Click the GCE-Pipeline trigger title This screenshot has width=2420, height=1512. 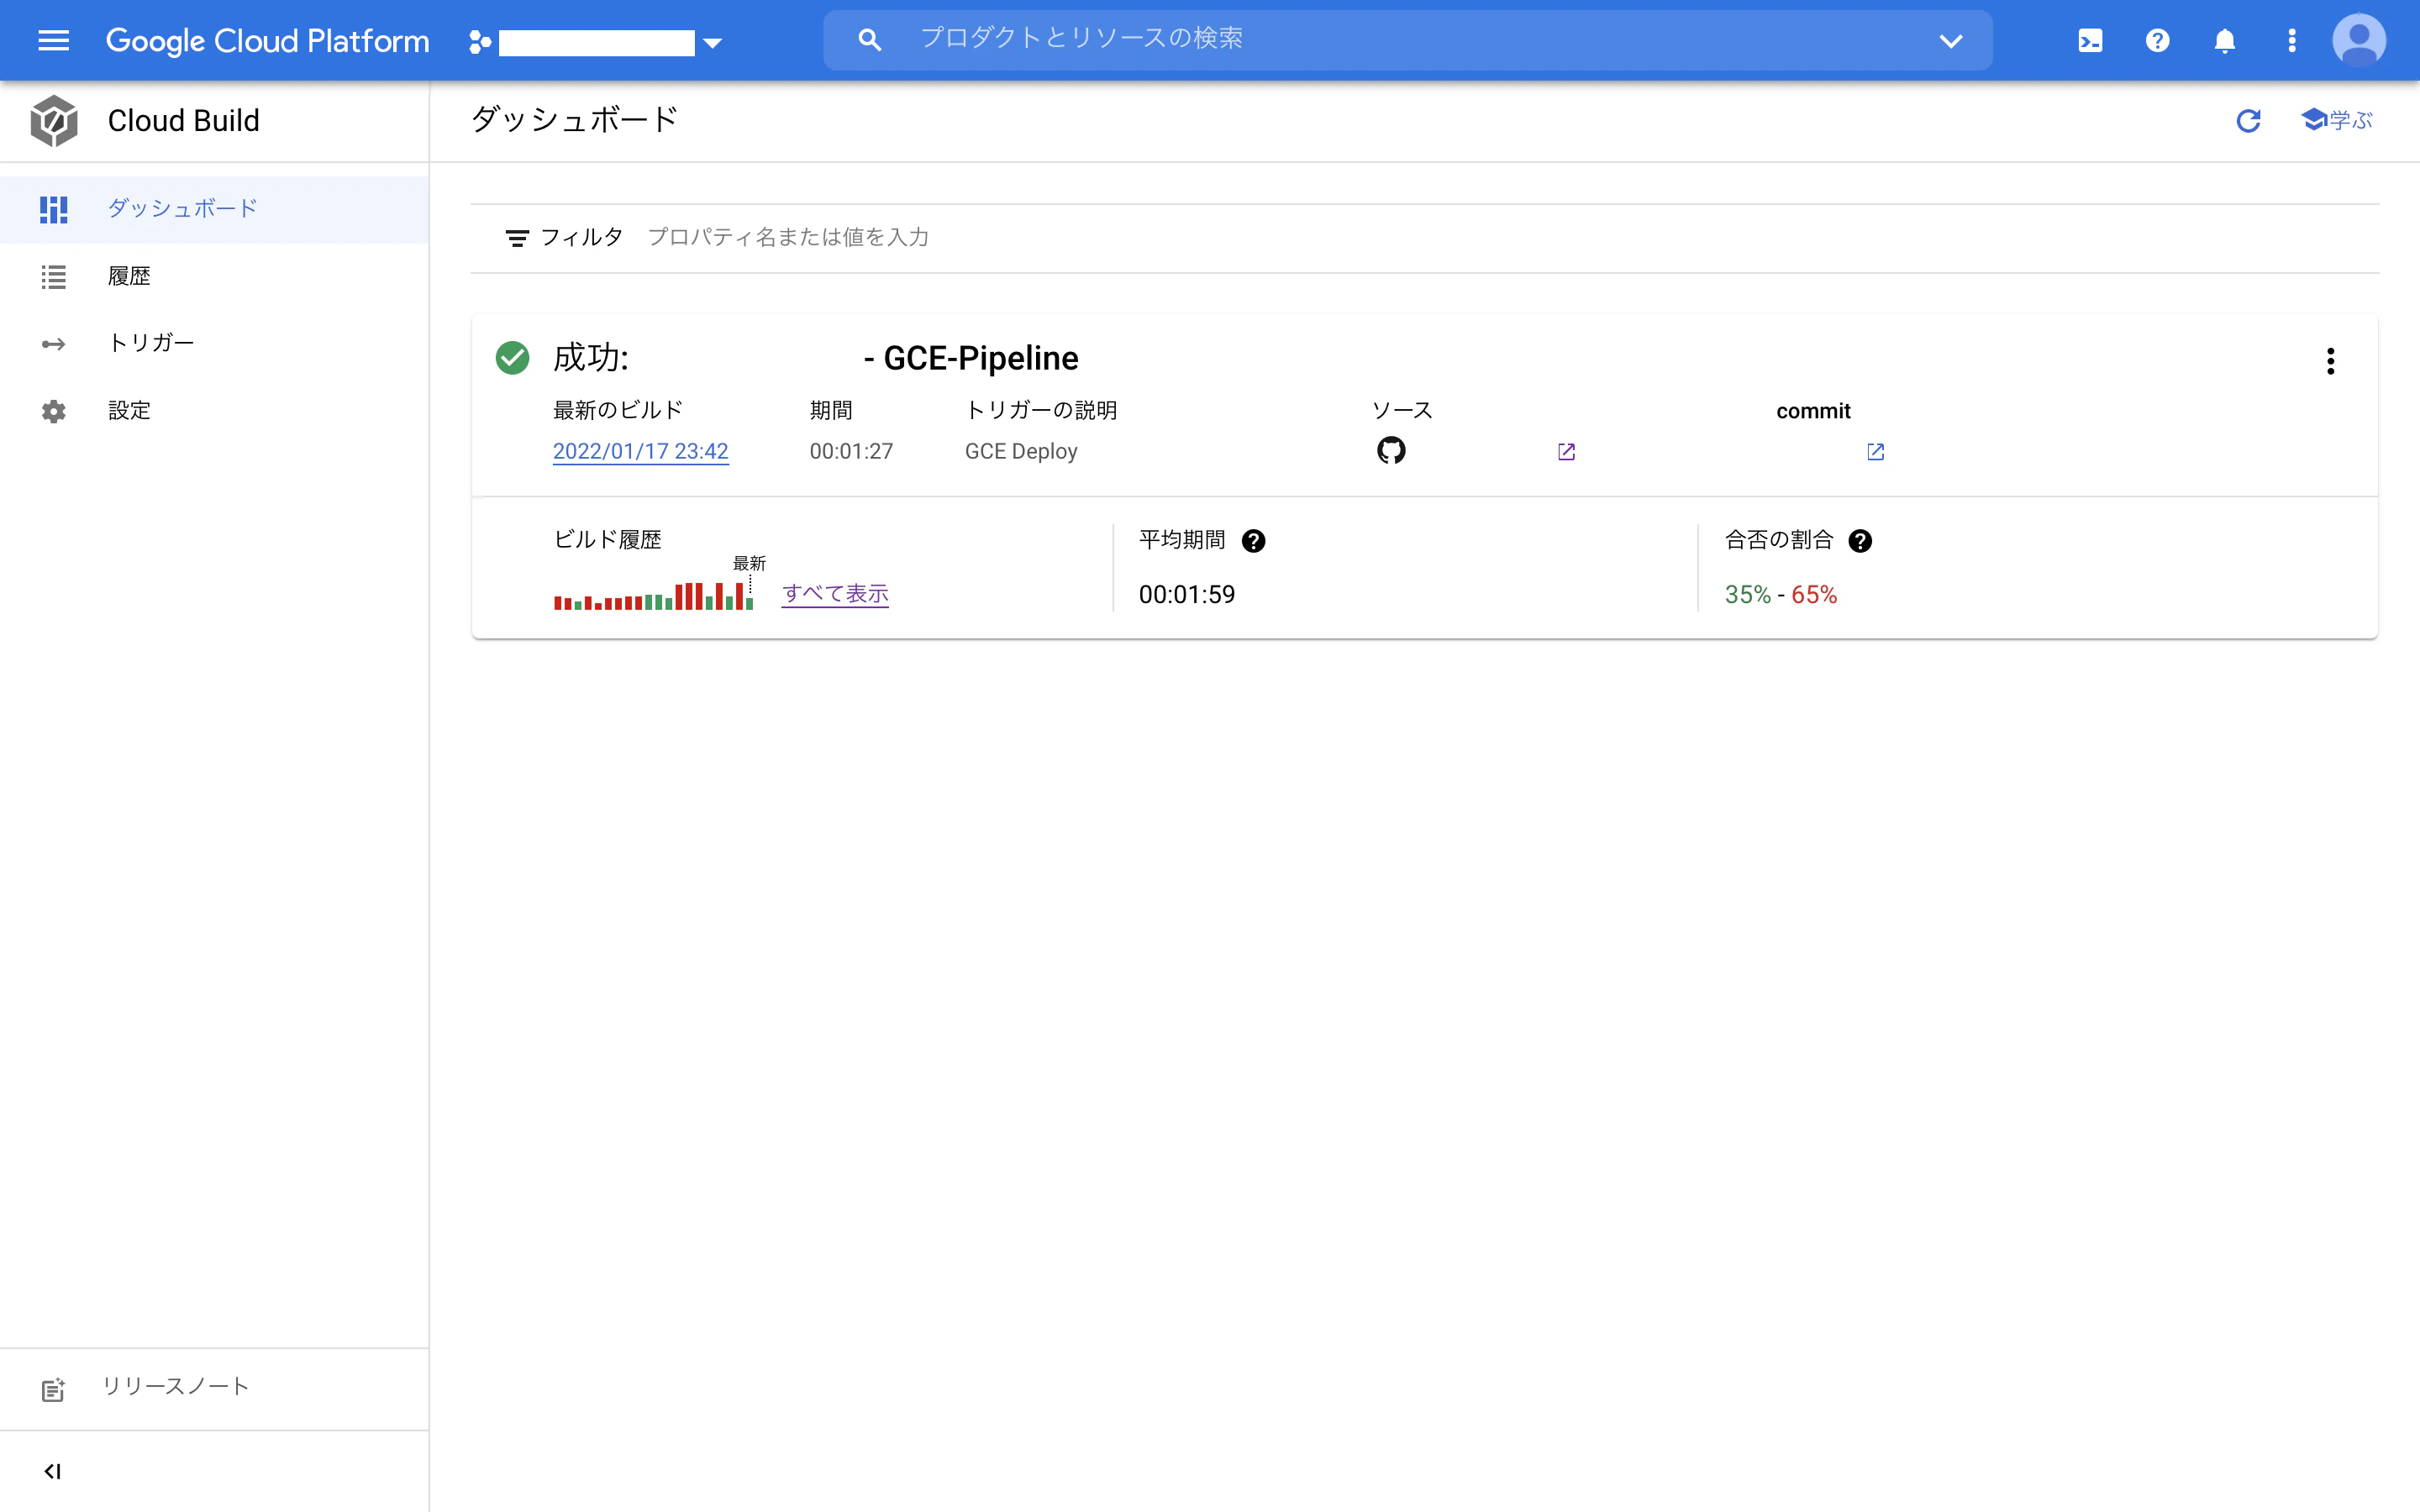[x=971, y=358]
